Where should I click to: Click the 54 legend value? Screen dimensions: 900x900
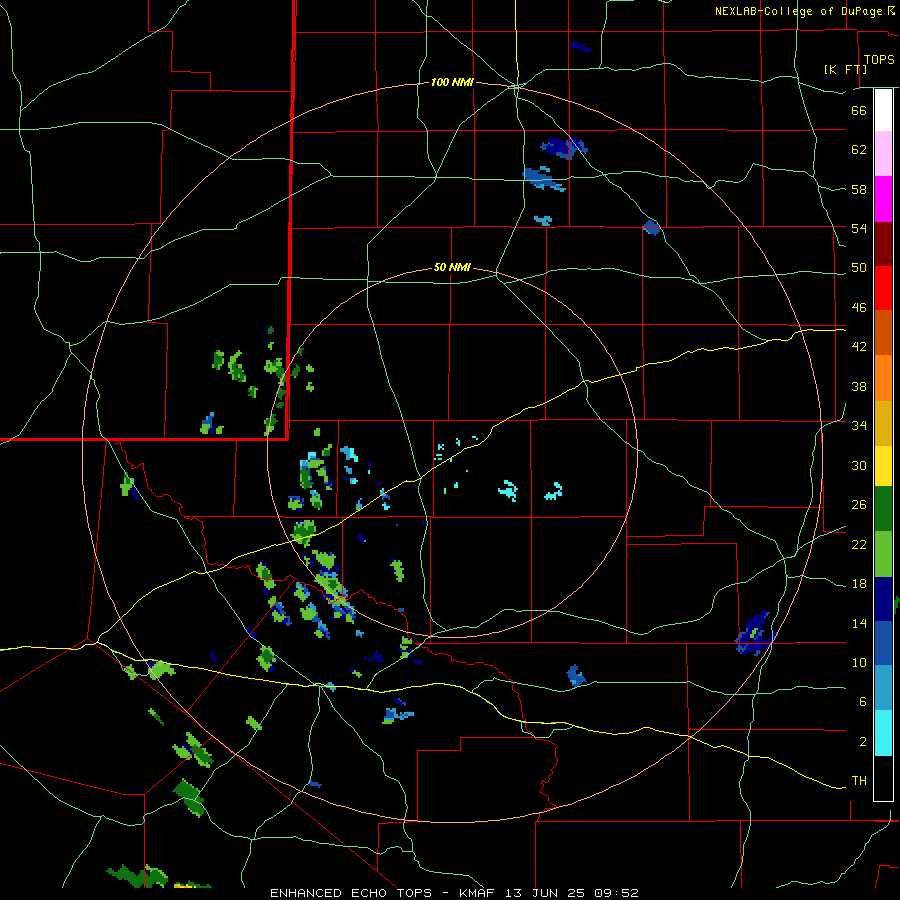point(859,228)
